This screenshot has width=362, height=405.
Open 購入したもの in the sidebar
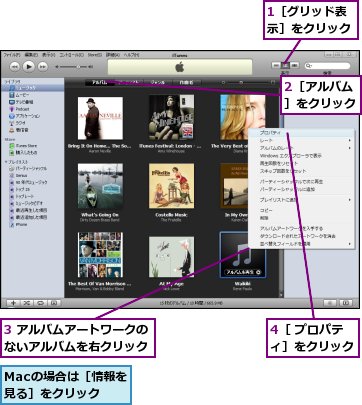(32, 153)
